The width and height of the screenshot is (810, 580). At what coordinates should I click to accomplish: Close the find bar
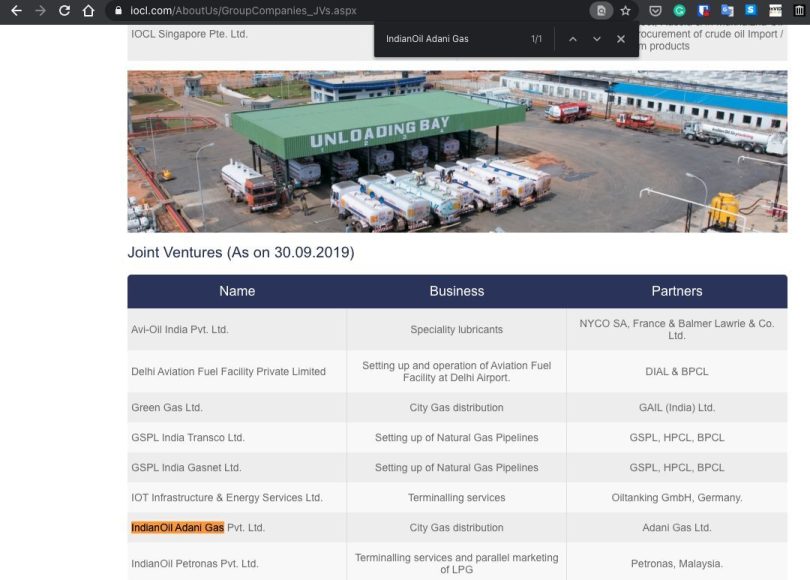pyautogui.click(x=621, y=39)
